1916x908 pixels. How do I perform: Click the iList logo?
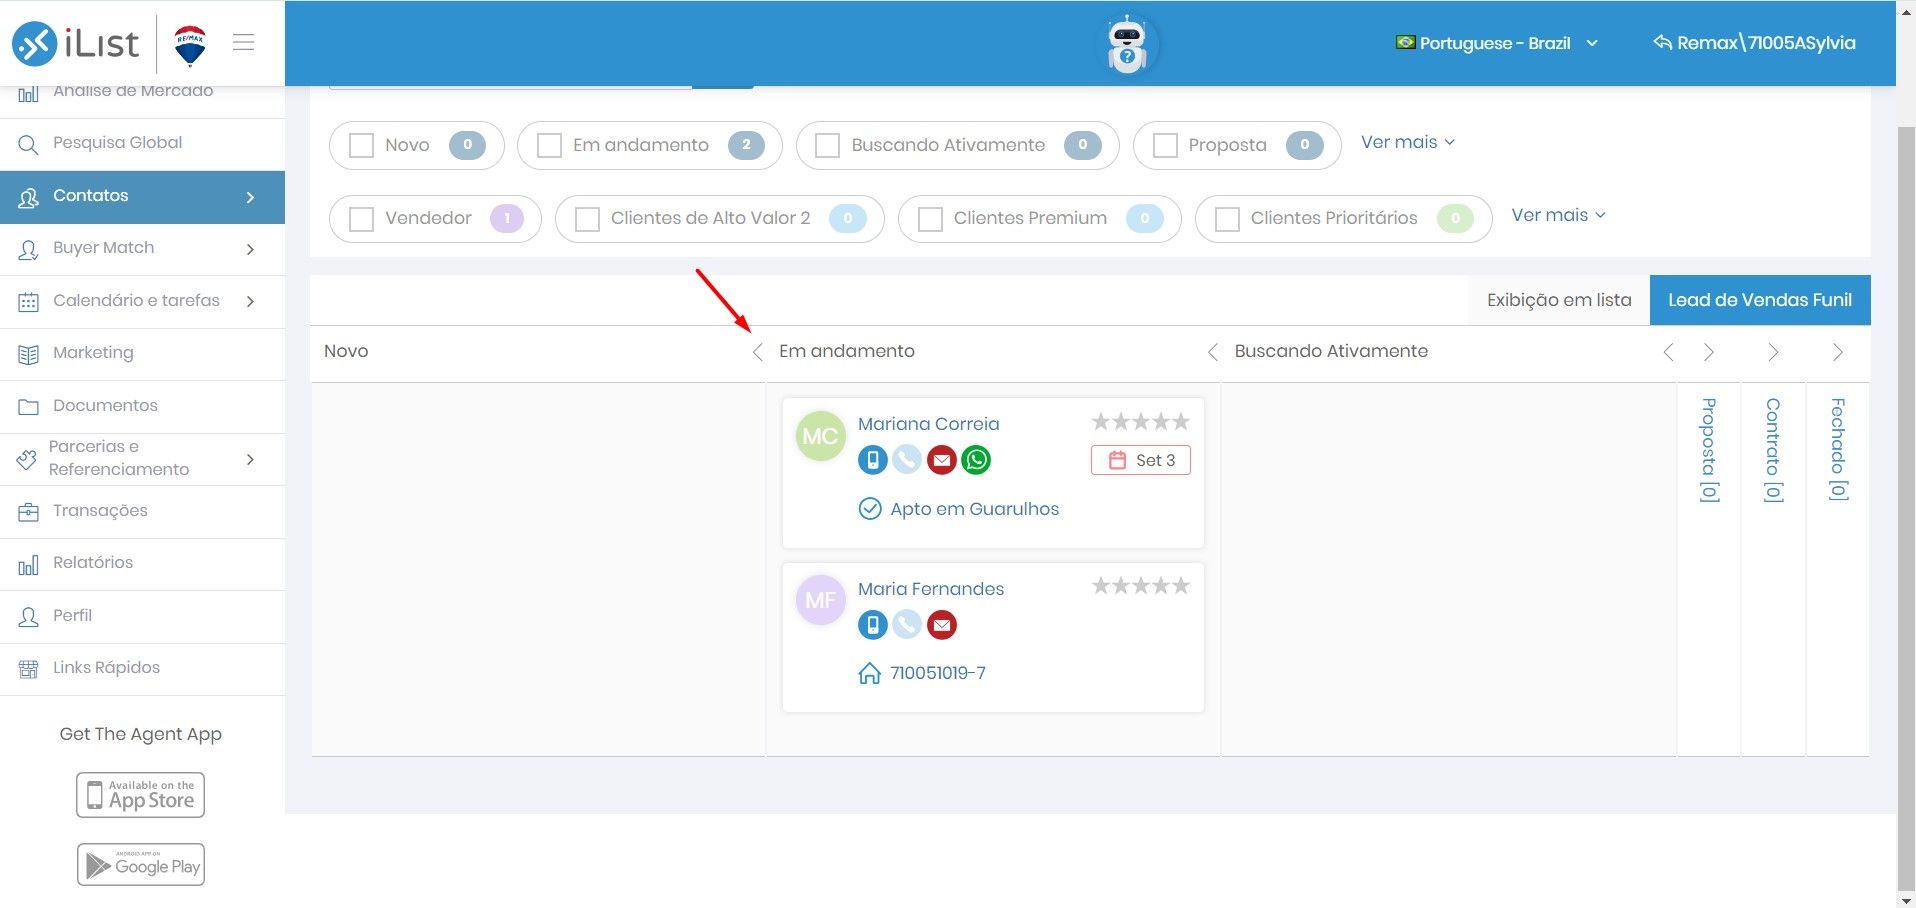(75, 43)
